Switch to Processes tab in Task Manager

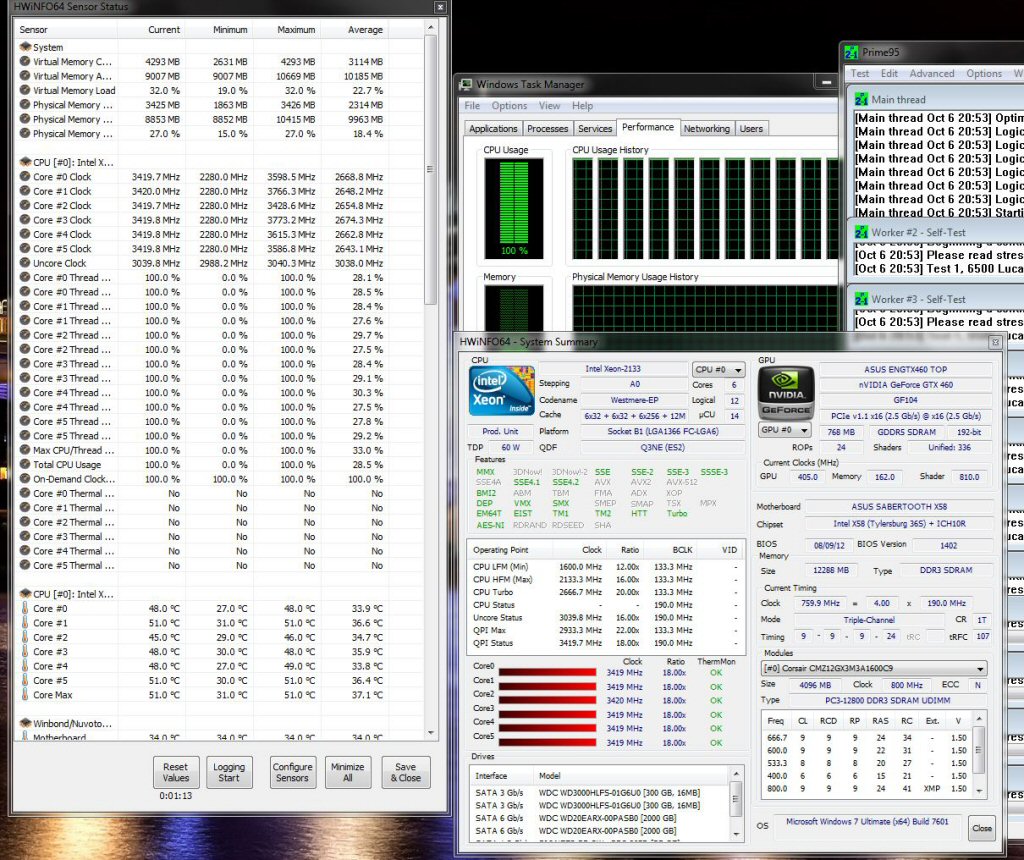547,129
